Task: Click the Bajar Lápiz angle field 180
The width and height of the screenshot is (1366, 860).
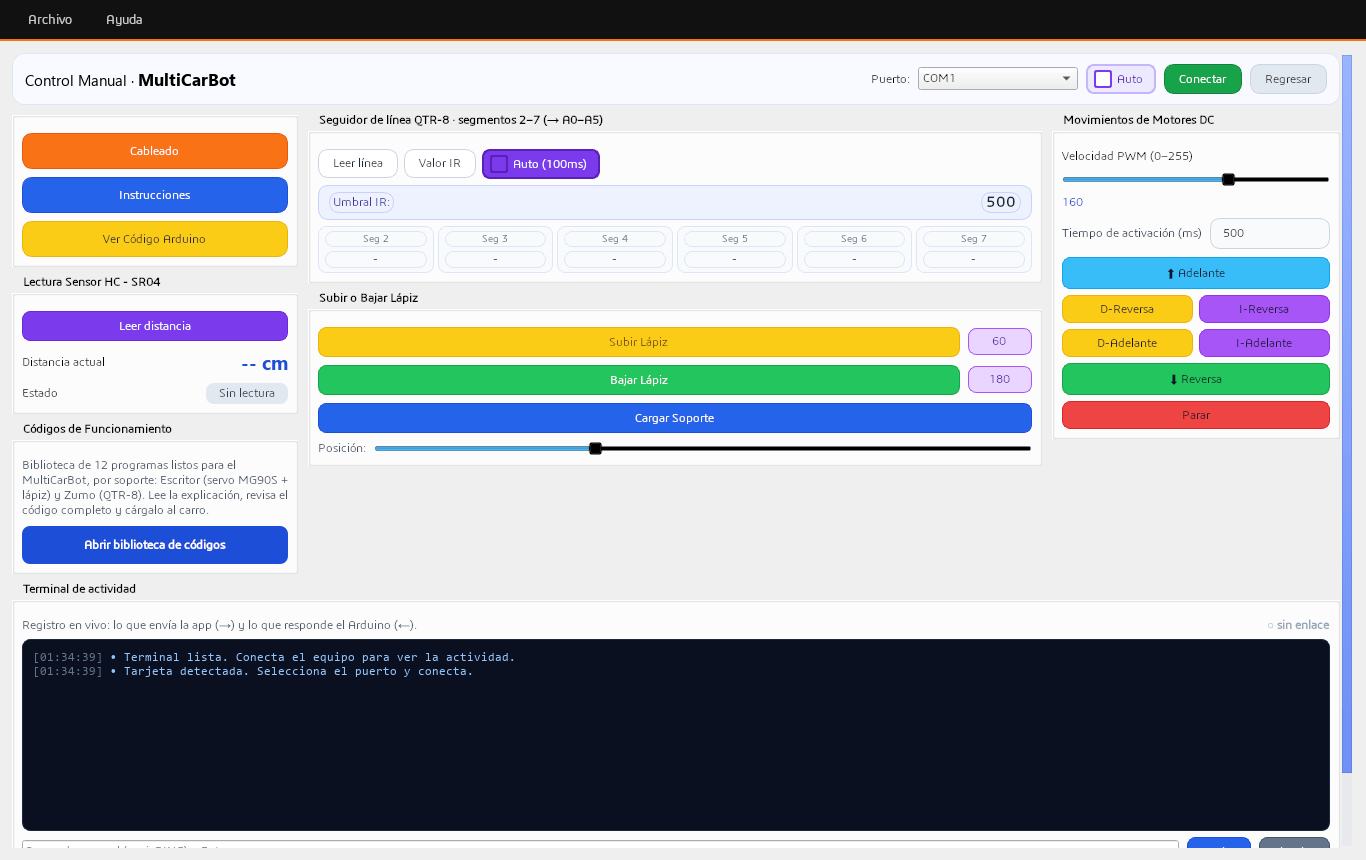Action: pos(999,379)
